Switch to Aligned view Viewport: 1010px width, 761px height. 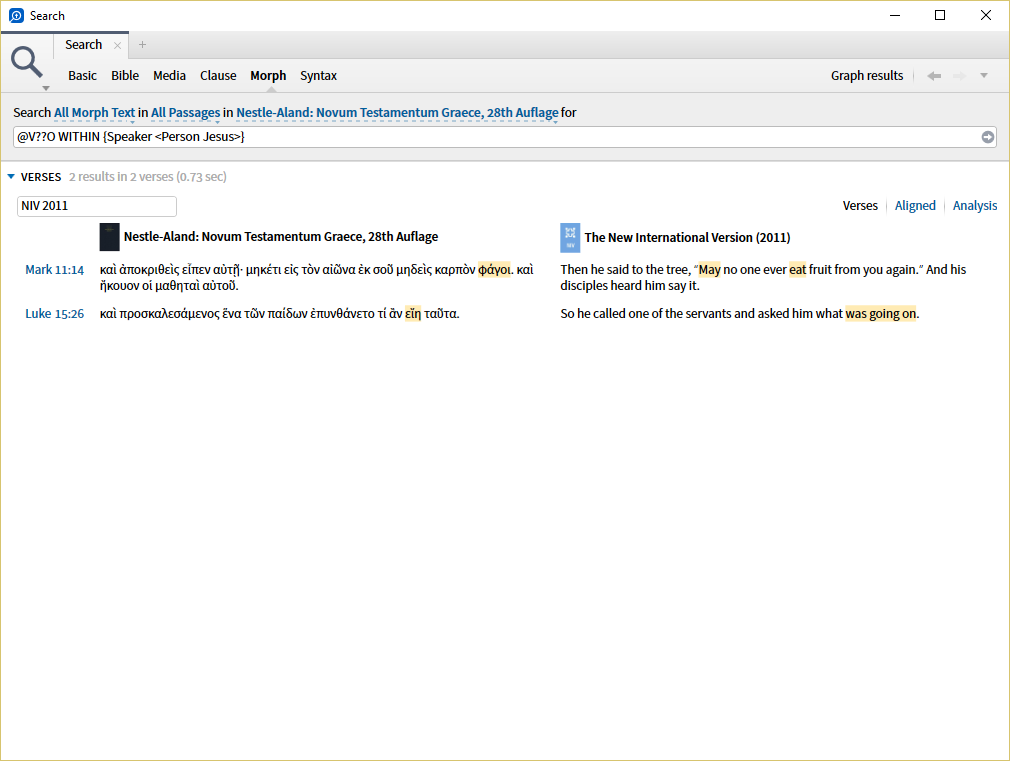point(915,206)
